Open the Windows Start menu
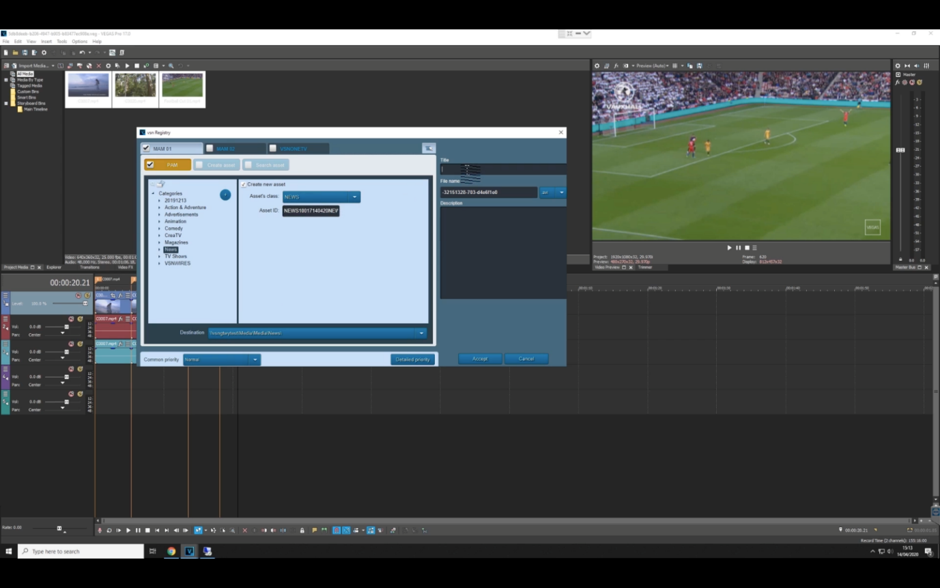 pos(8,551)
